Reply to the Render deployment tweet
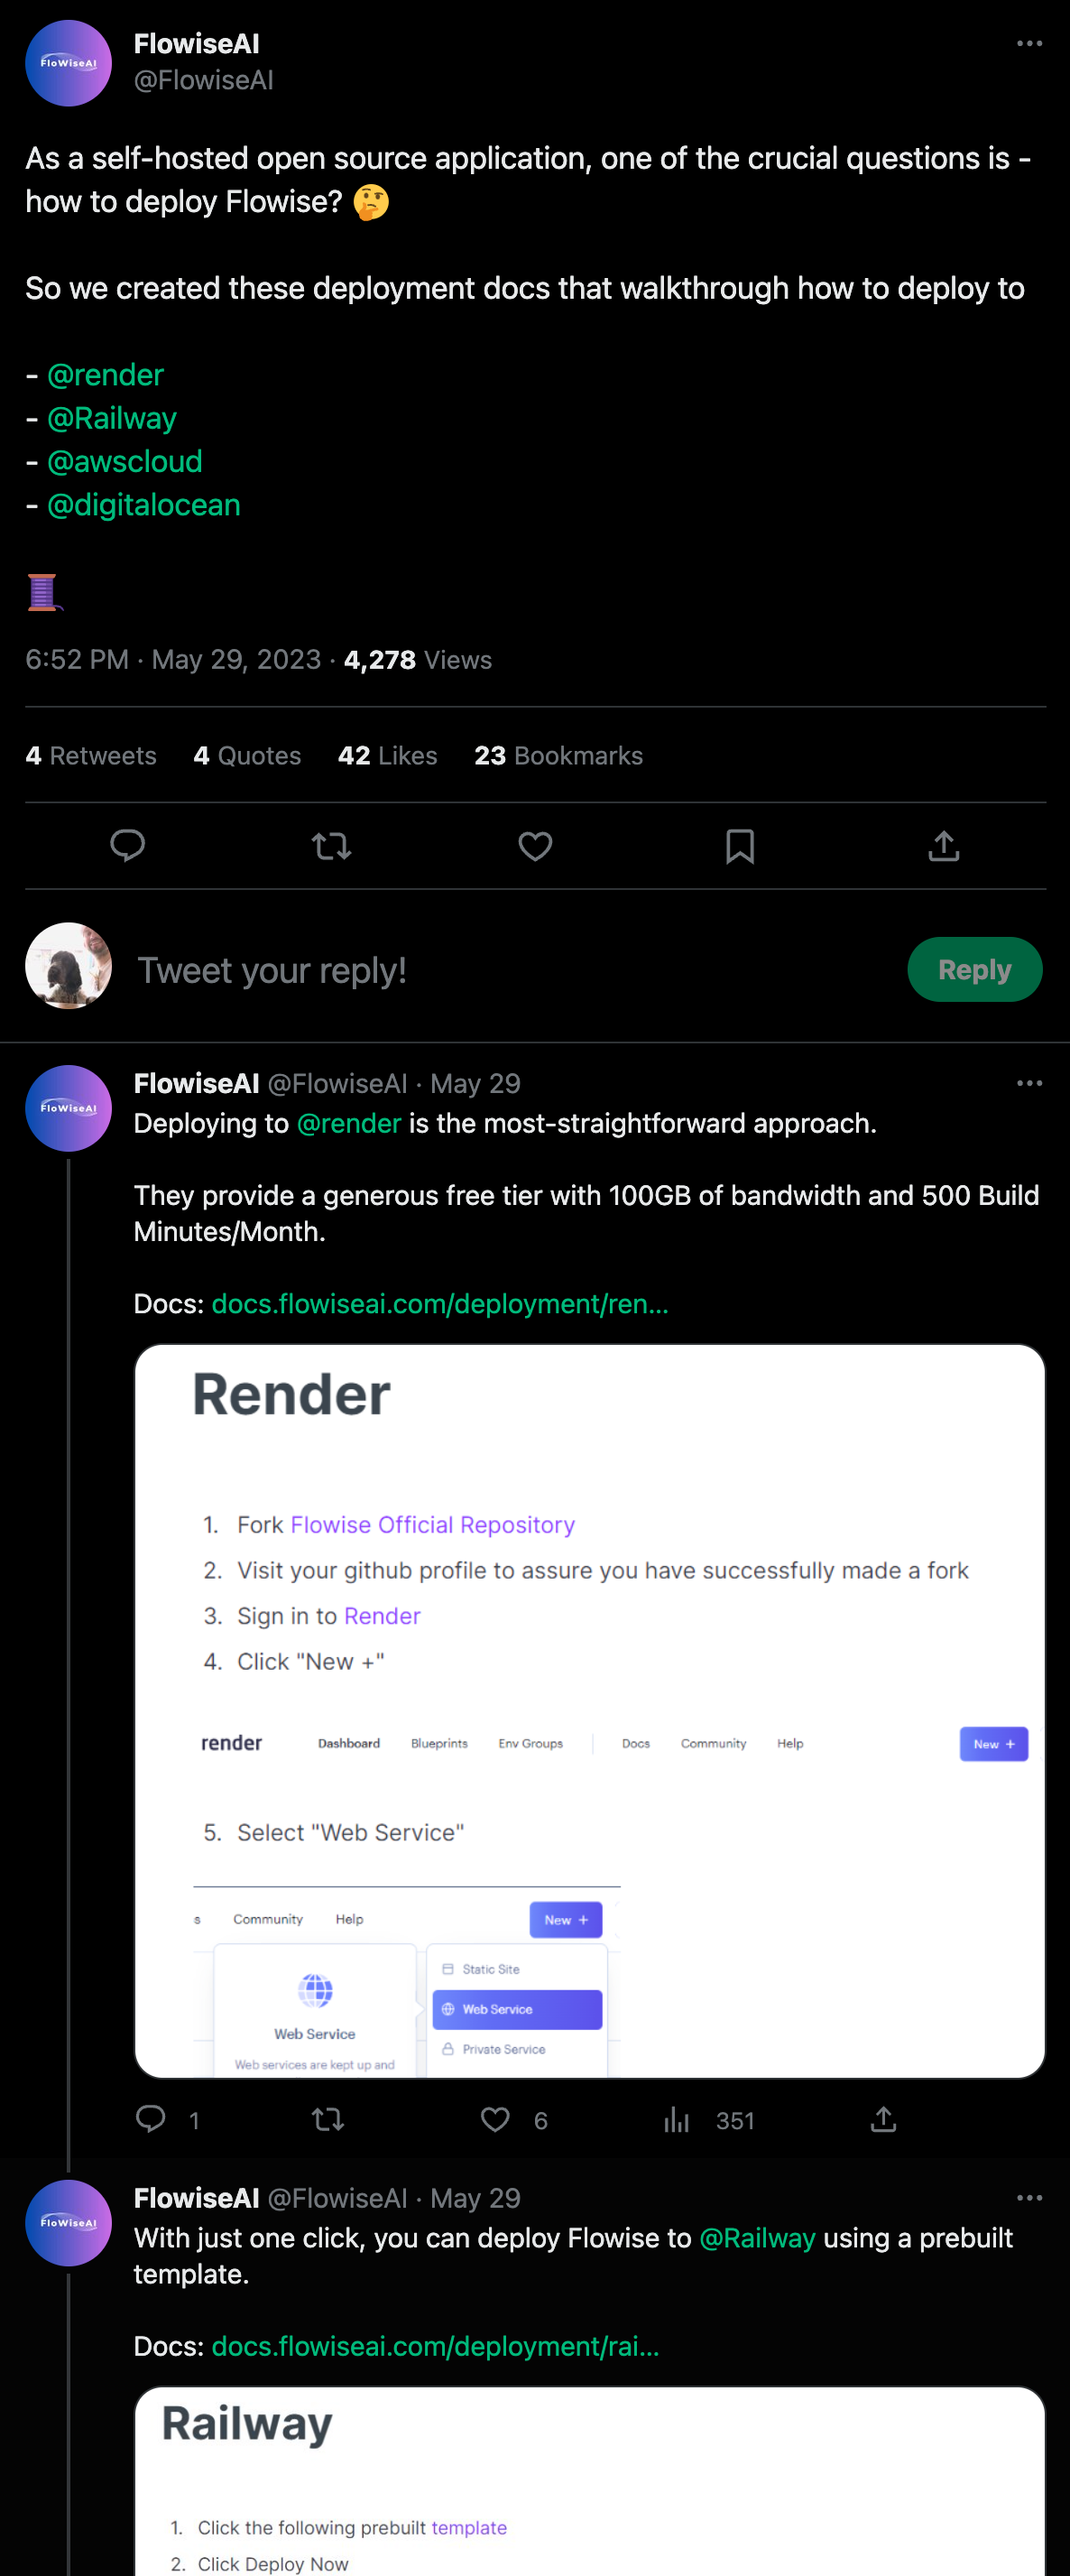 (151, 2120)
